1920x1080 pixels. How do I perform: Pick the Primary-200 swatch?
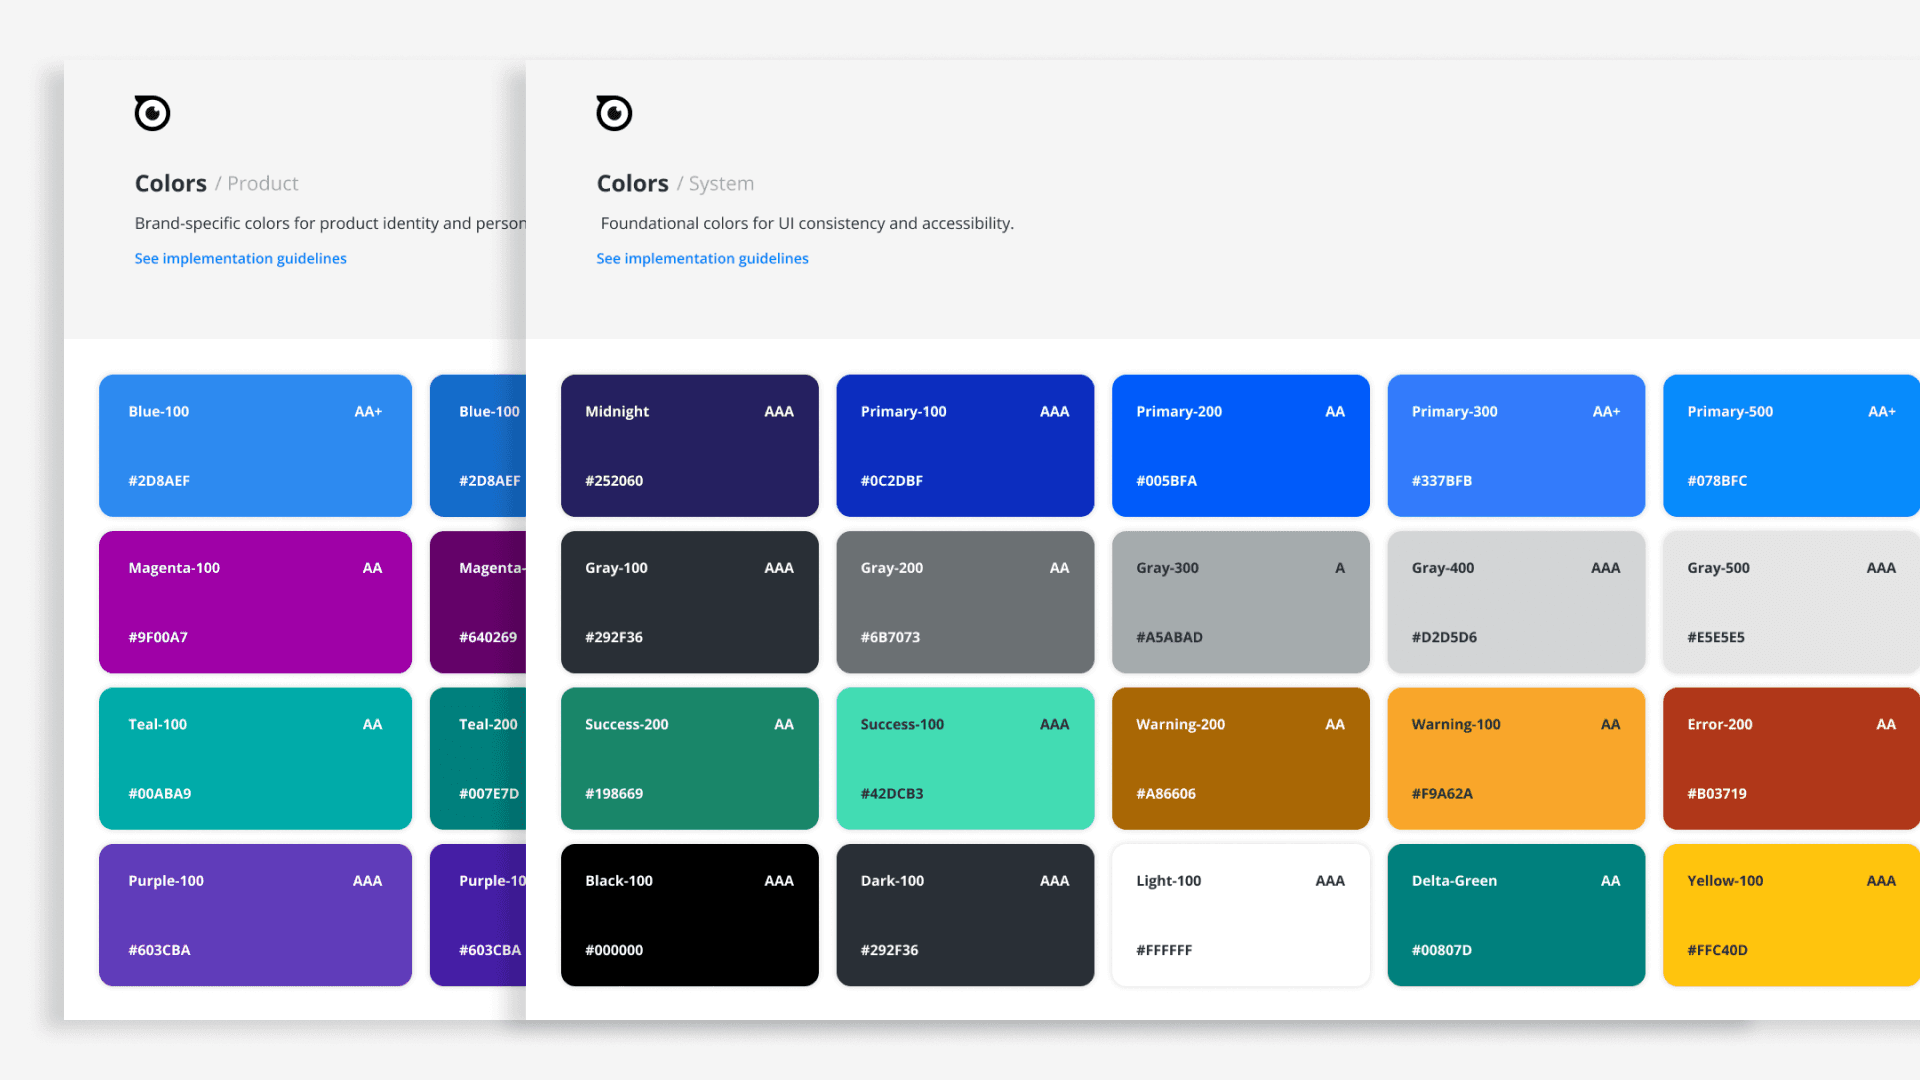point(1241,446)
